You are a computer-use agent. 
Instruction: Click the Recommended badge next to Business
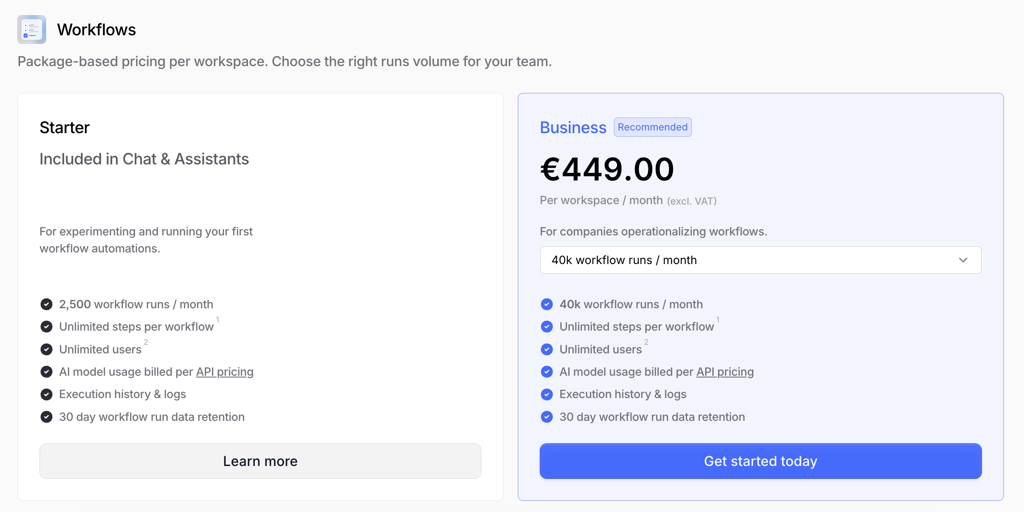652,127
